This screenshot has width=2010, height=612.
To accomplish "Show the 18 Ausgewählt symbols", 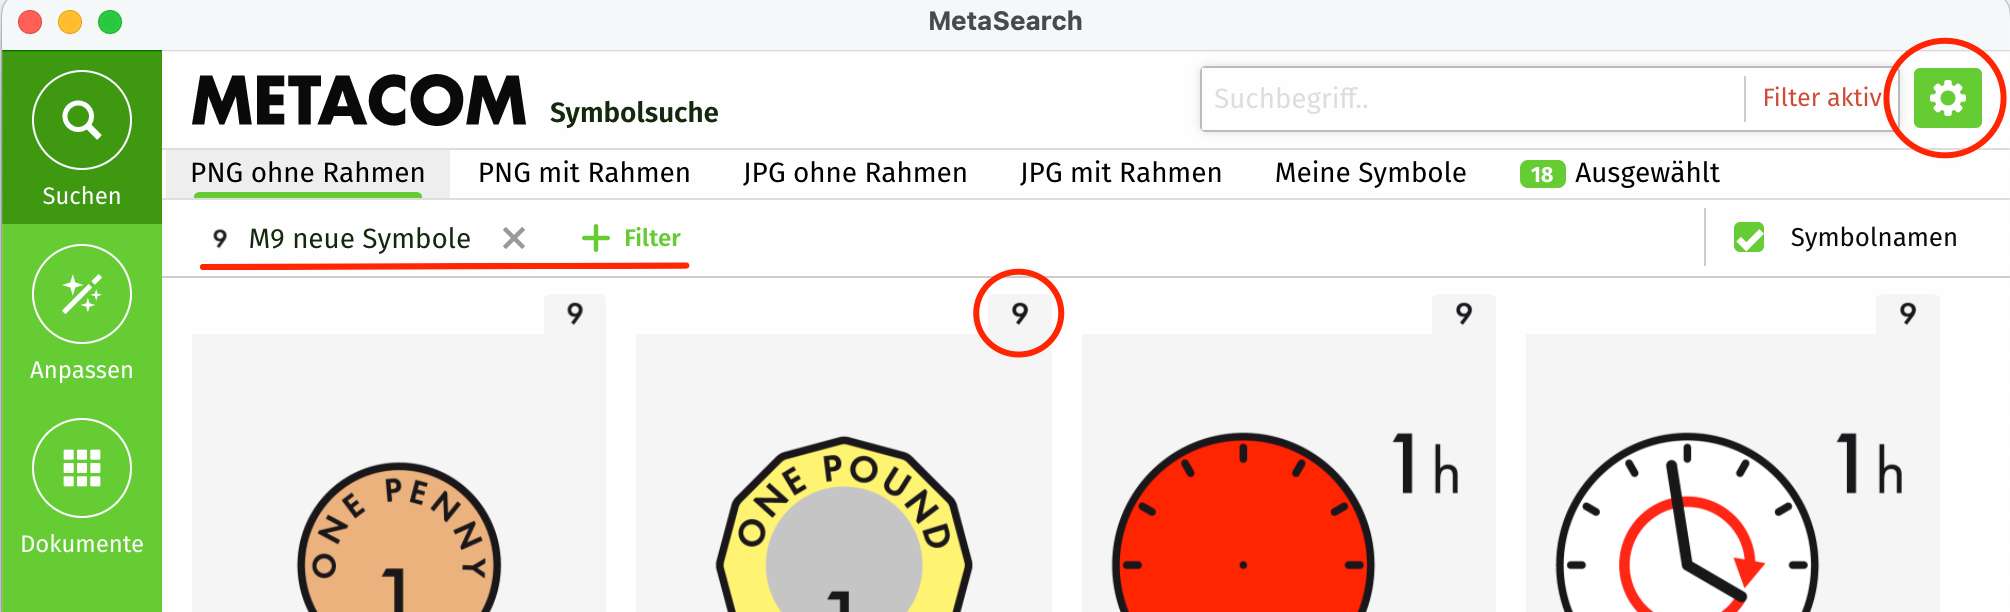I will 1620,174.
